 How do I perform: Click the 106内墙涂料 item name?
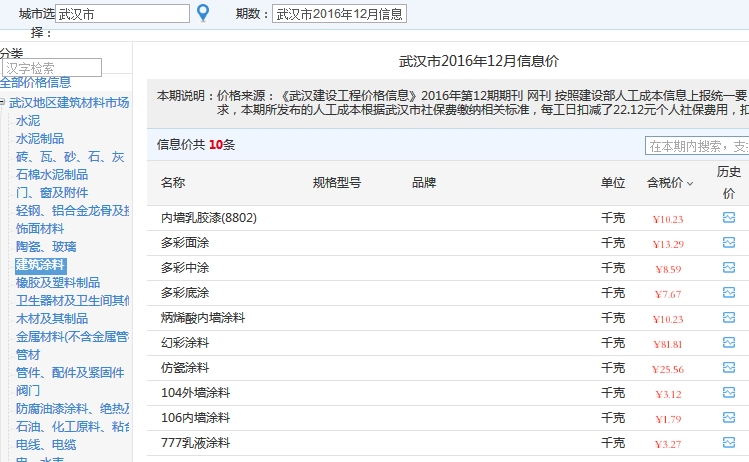(x=195, y=418)
